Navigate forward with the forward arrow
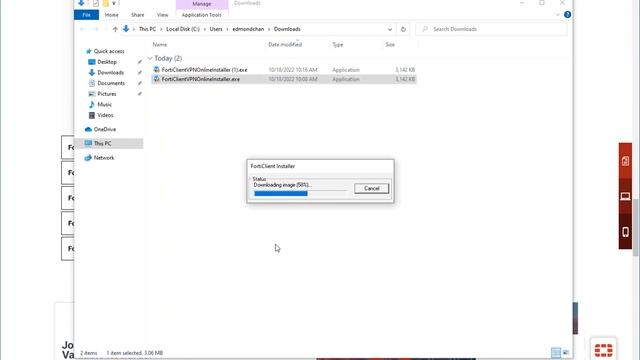This screenshot has height=360, width=640. tap(96, 29)
